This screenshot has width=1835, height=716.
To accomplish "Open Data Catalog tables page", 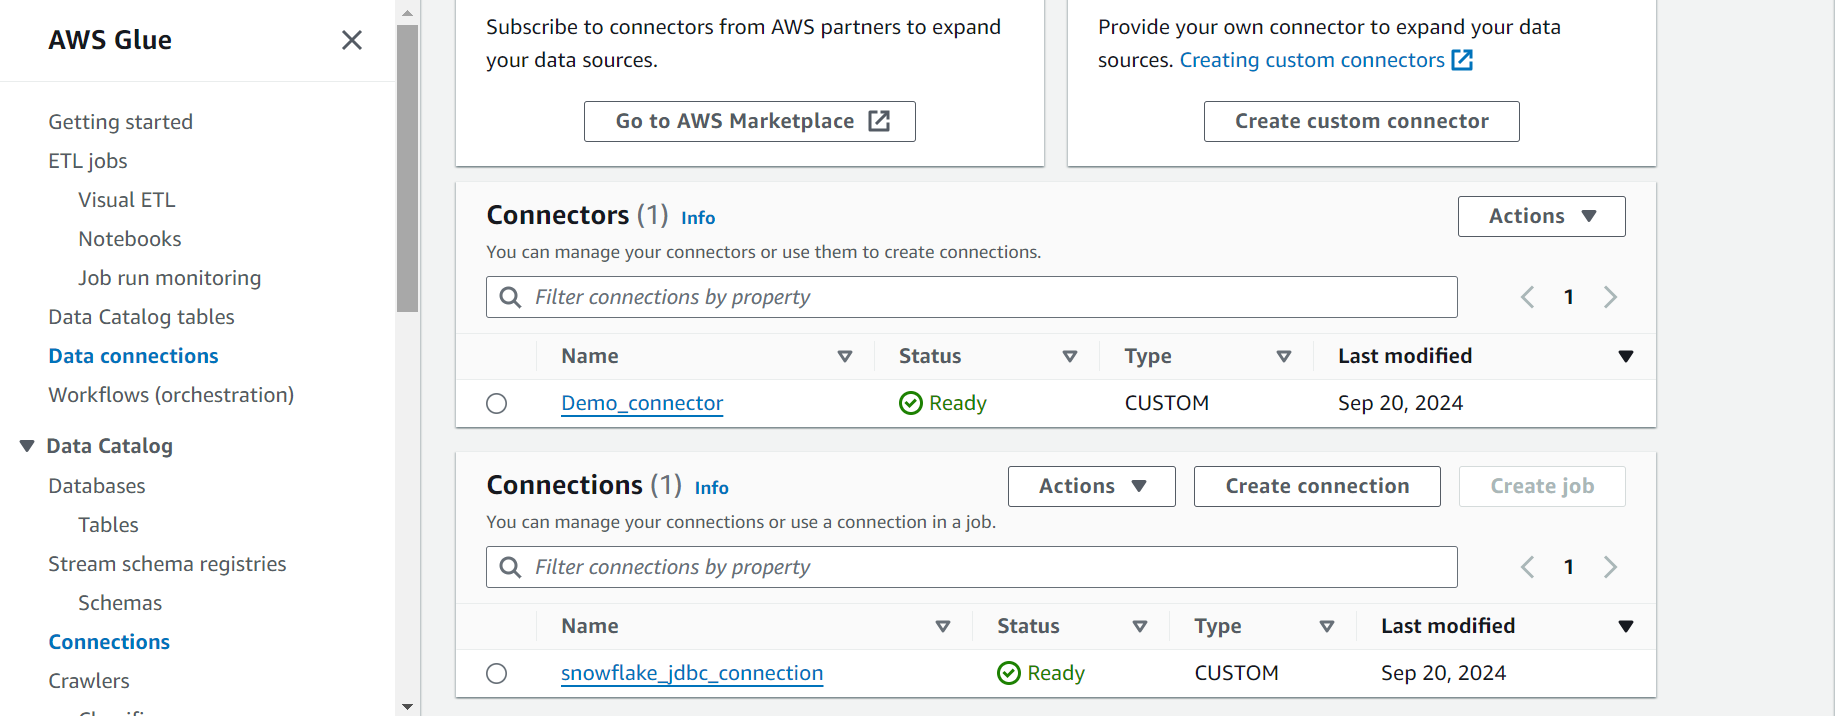I will click(141, 317).
